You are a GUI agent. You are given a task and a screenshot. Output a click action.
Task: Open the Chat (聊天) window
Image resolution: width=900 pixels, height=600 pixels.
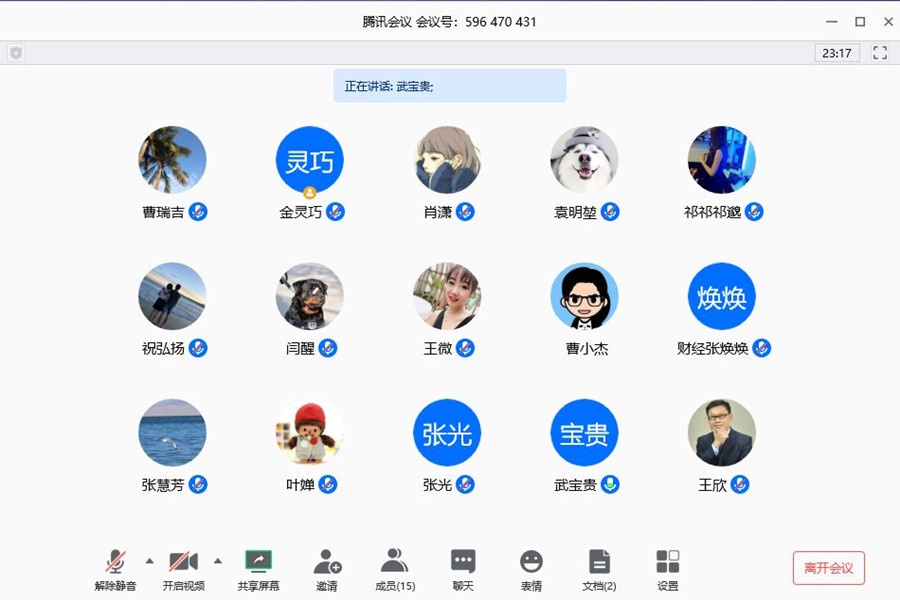coord(463,562)
